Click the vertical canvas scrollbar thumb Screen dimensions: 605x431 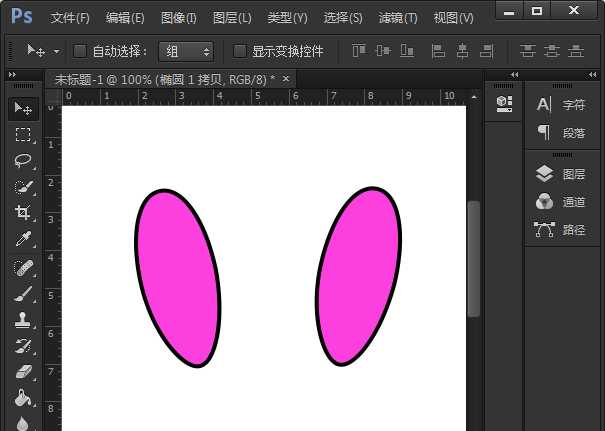(474, 258)
